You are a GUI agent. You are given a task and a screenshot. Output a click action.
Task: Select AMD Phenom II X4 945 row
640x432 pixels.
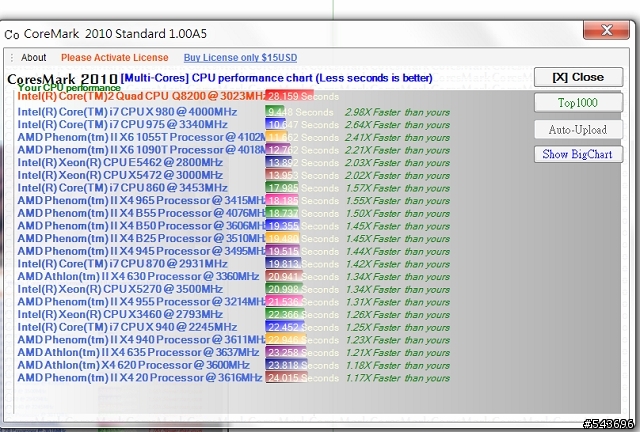click(x=141, y=251)
